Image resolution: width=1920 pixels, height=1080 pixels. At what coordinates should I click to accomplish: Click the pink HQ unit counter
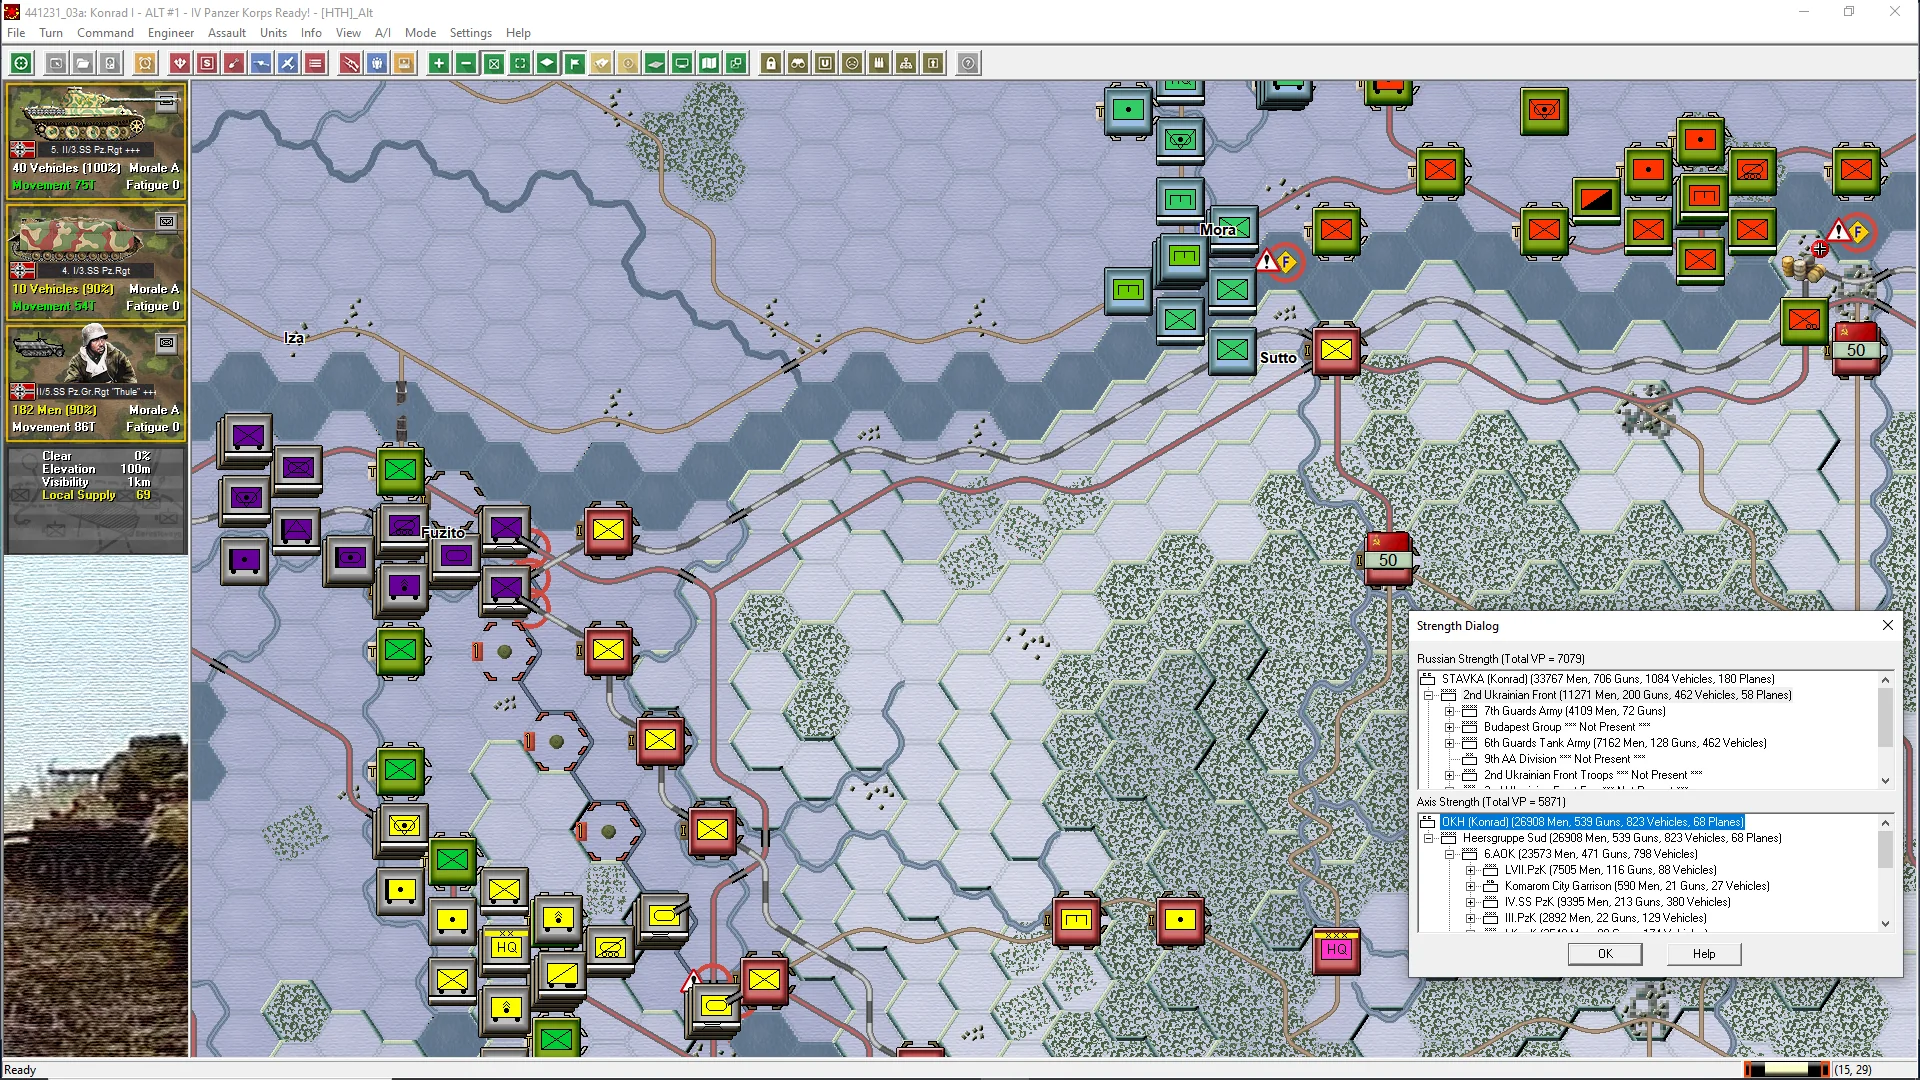1336,949
